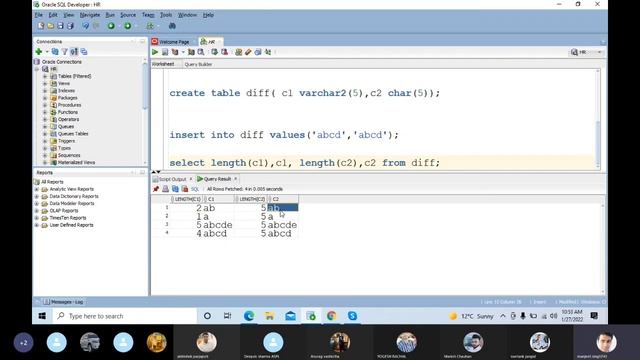Viewport: 640px width, 360px height.
Task: Click the red delete icon in Query Result toolbar
Action: (185, 189)
